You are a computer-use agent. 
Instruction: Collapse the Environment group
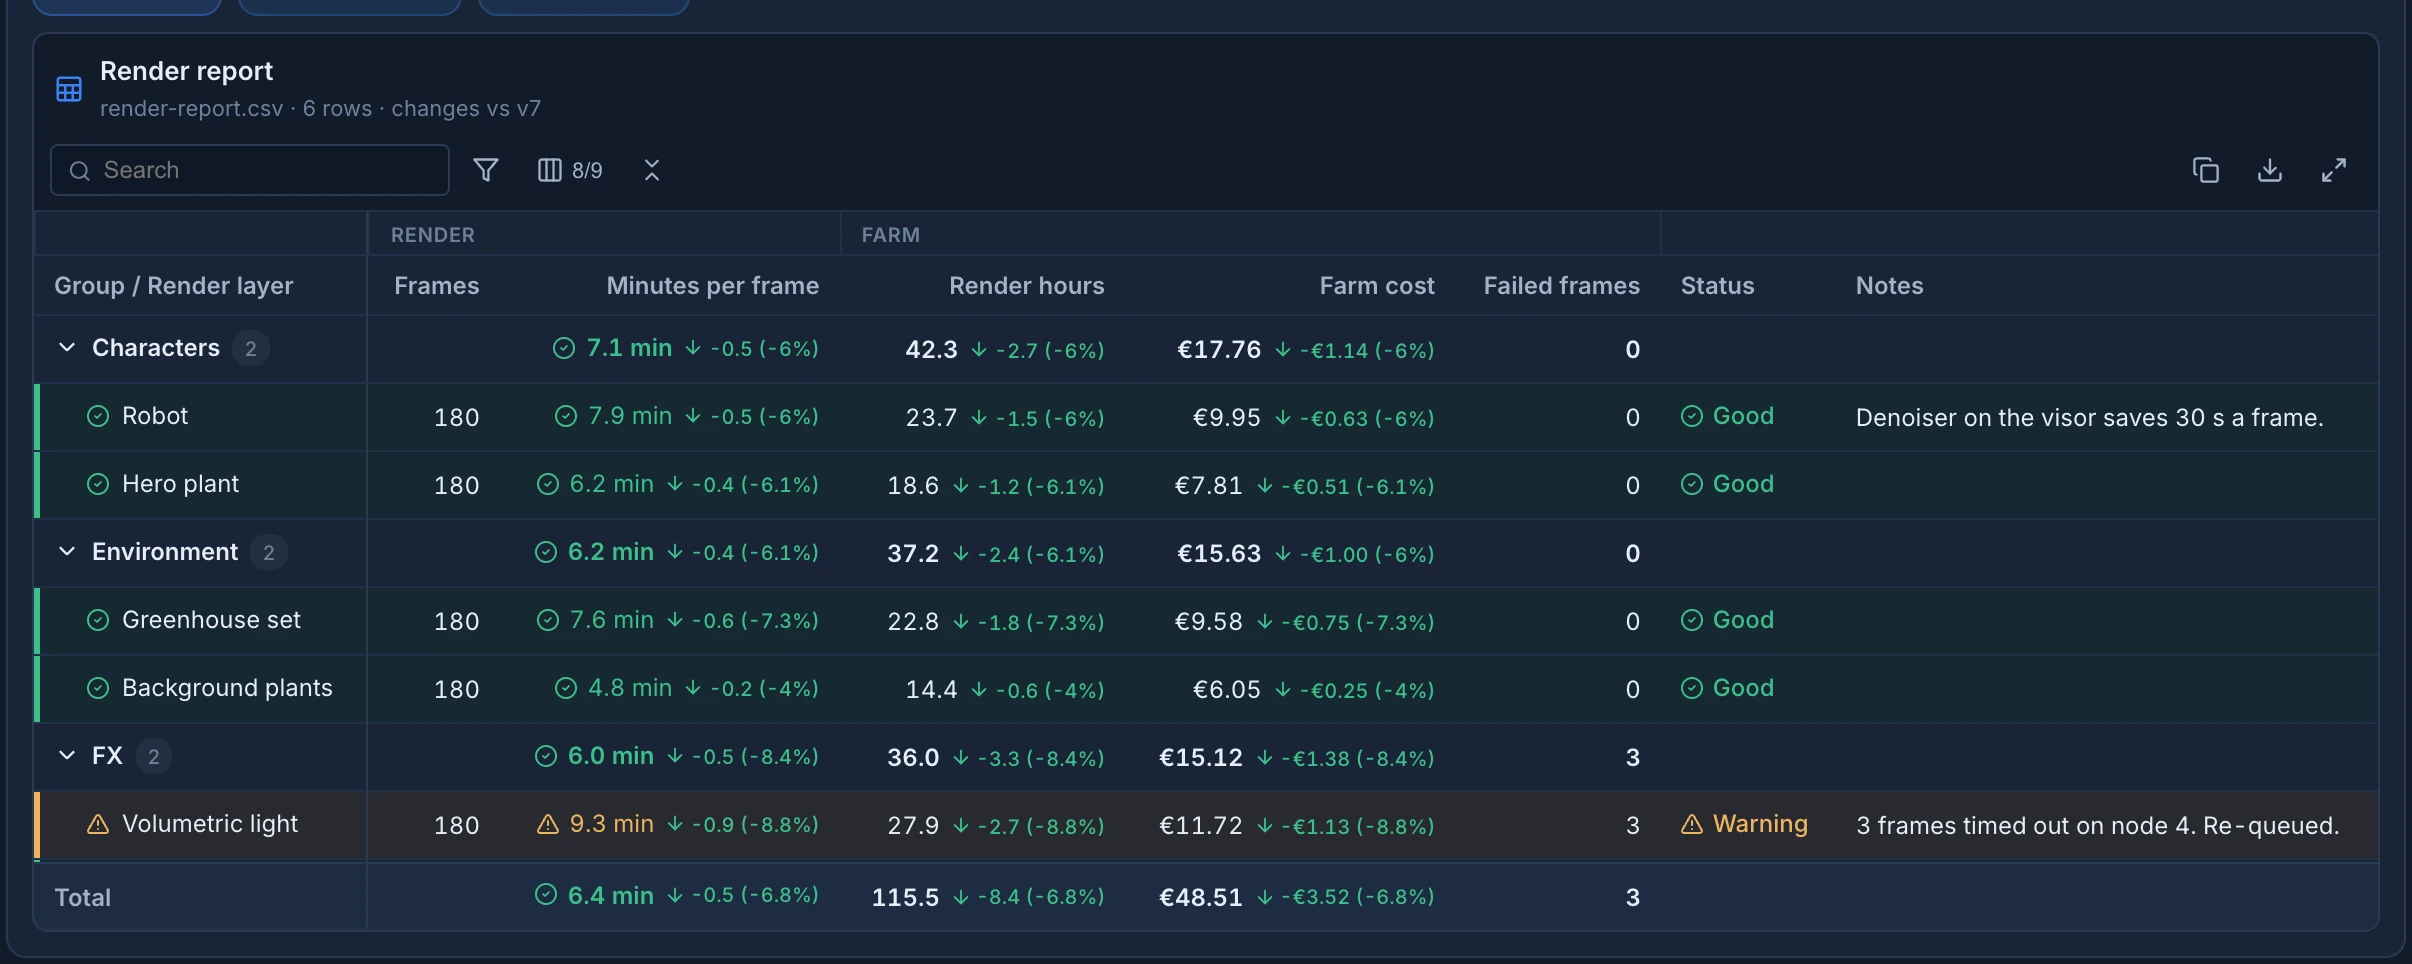pos(67,552)
